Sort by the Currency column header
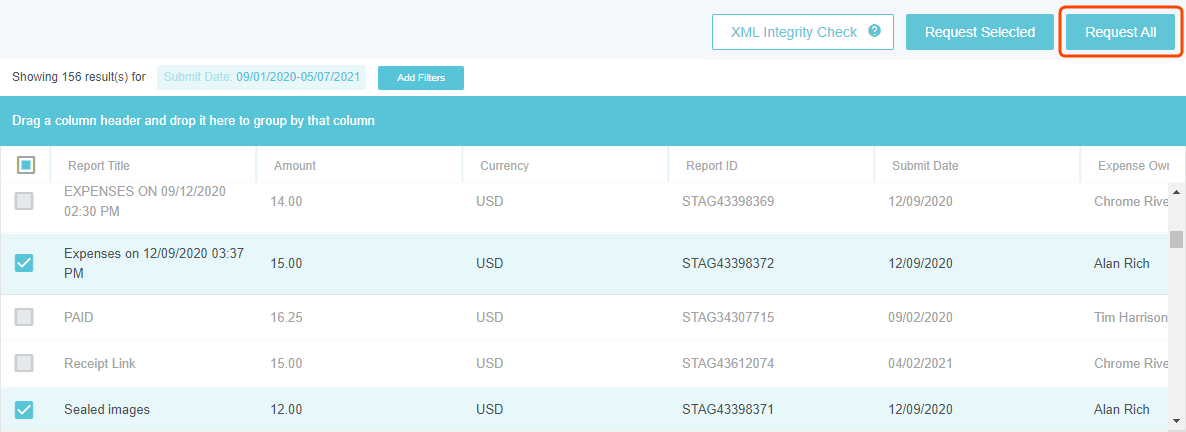Image resolution: width=1186 pixels, height=432 pixels. [504, 166]
